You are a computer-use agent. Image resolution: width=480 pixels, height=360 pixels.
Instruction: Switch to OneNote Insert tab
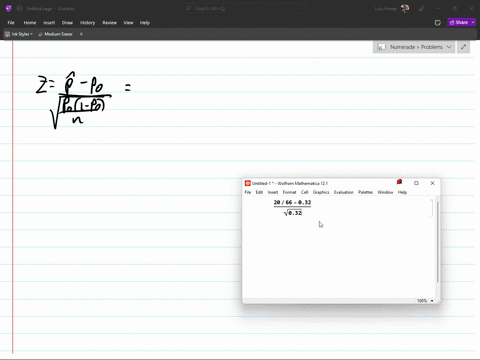coord(49,23)
